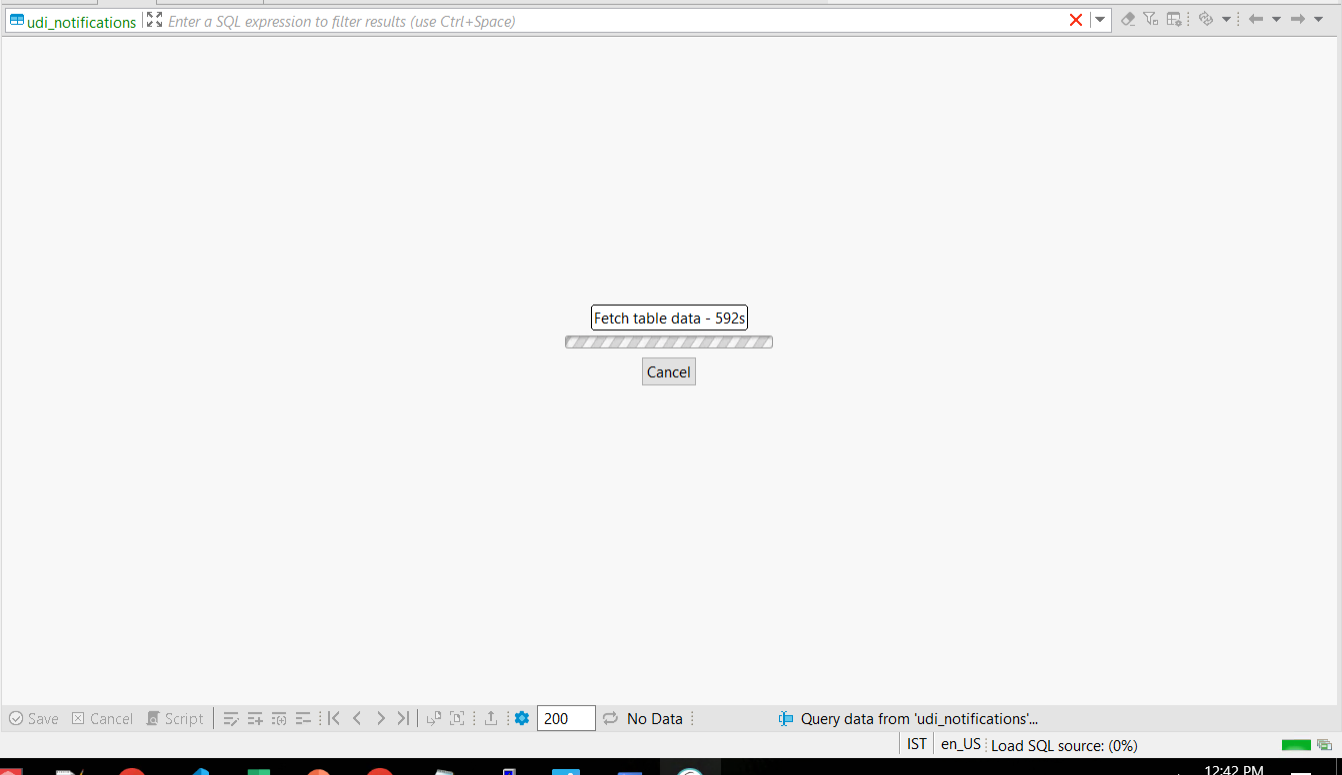Open the blue gear data settings icon

(522, 718)
